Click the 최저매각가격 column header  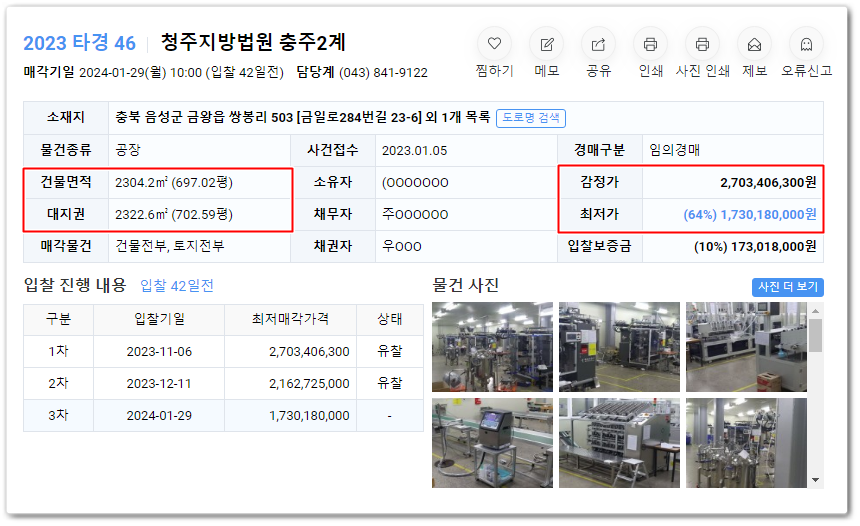click(x=290, y=319)
